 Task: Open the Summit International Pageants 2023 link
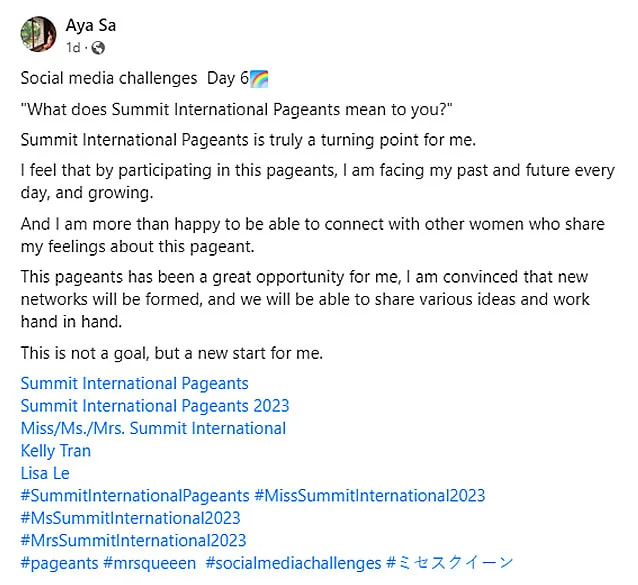155,406
